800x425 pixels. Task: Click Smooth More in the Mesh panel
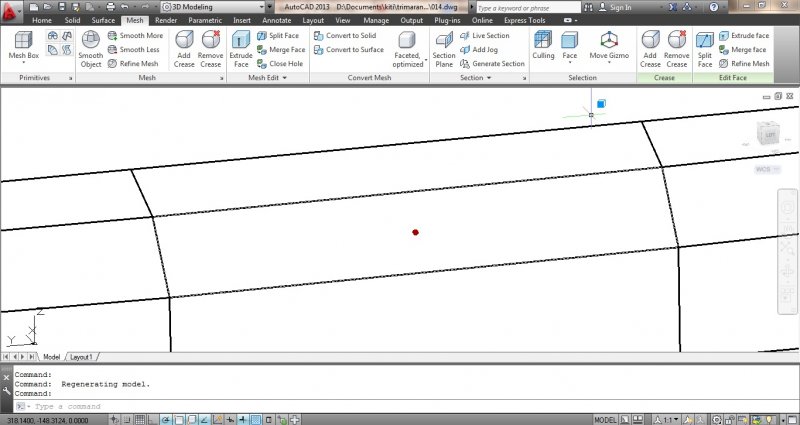tap(136, 36)
